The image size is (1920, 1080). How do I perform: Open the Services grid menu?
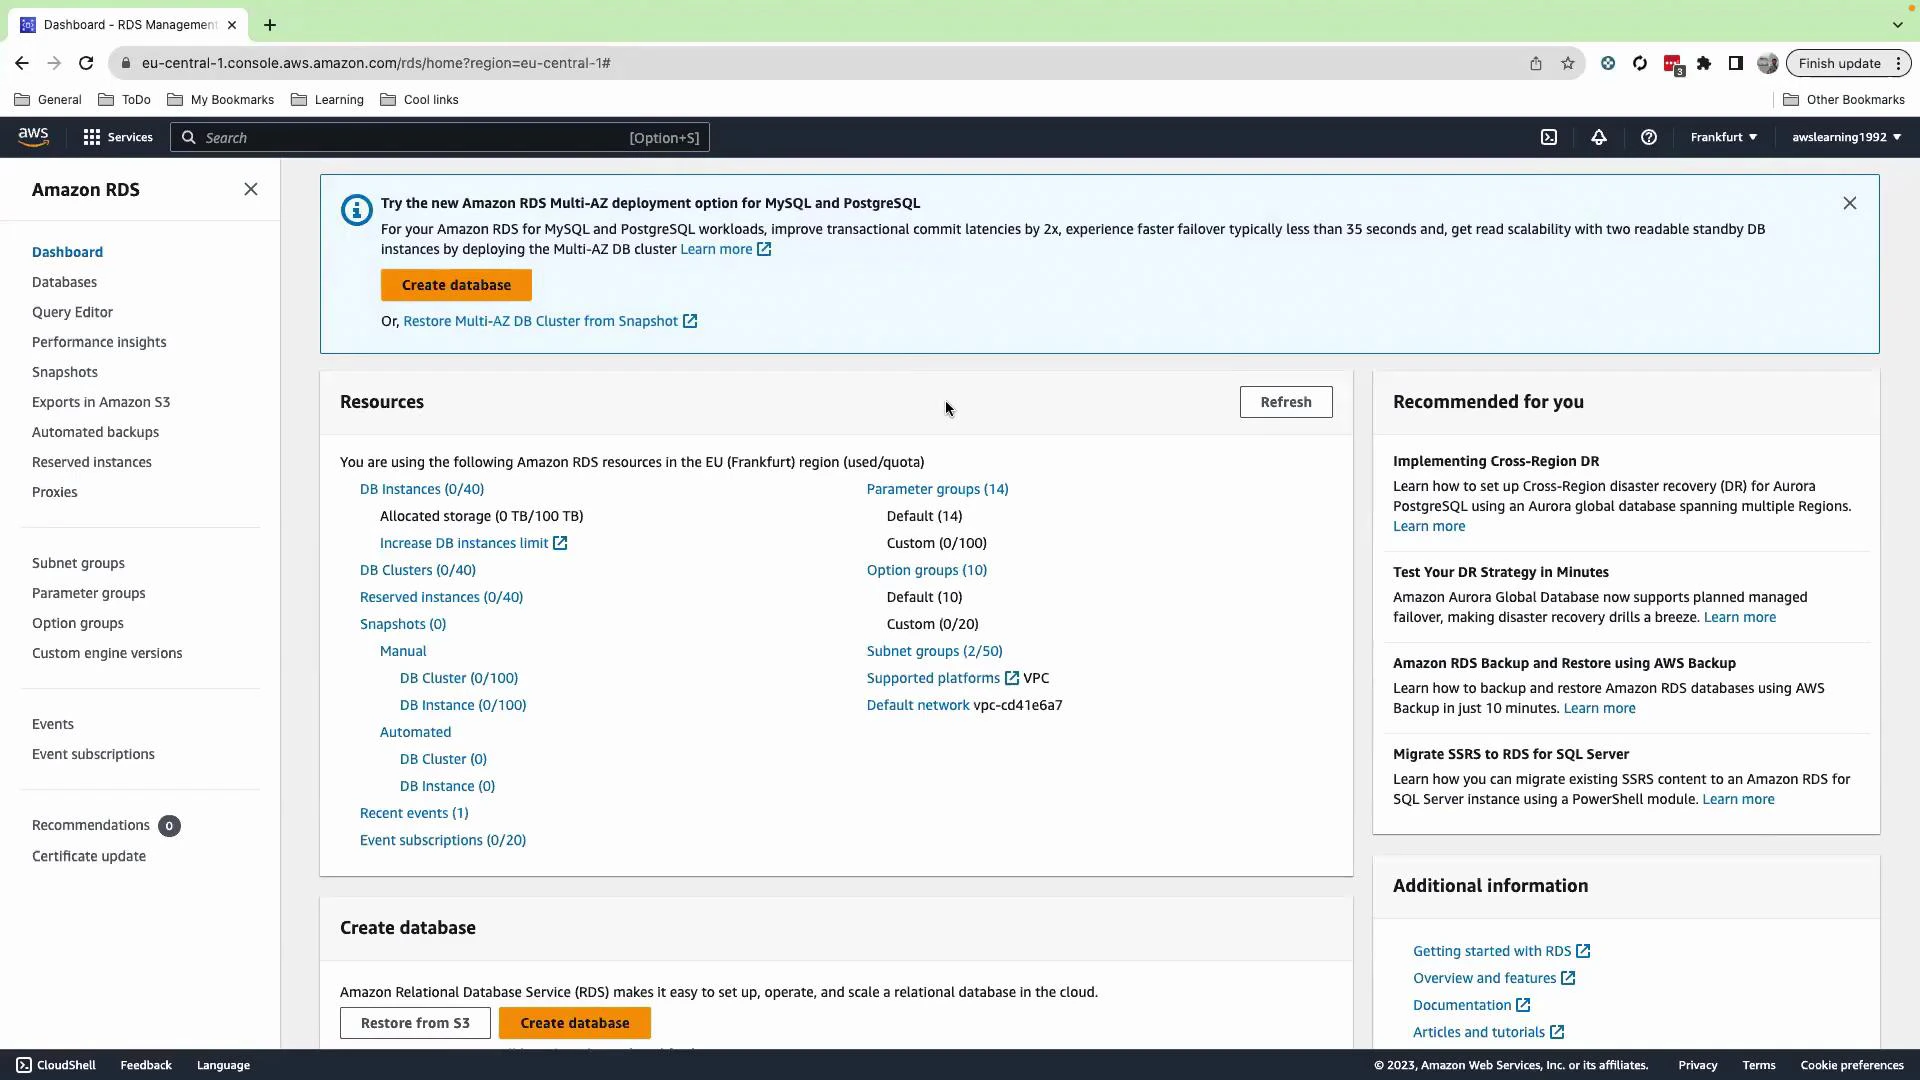pos(118,137)
